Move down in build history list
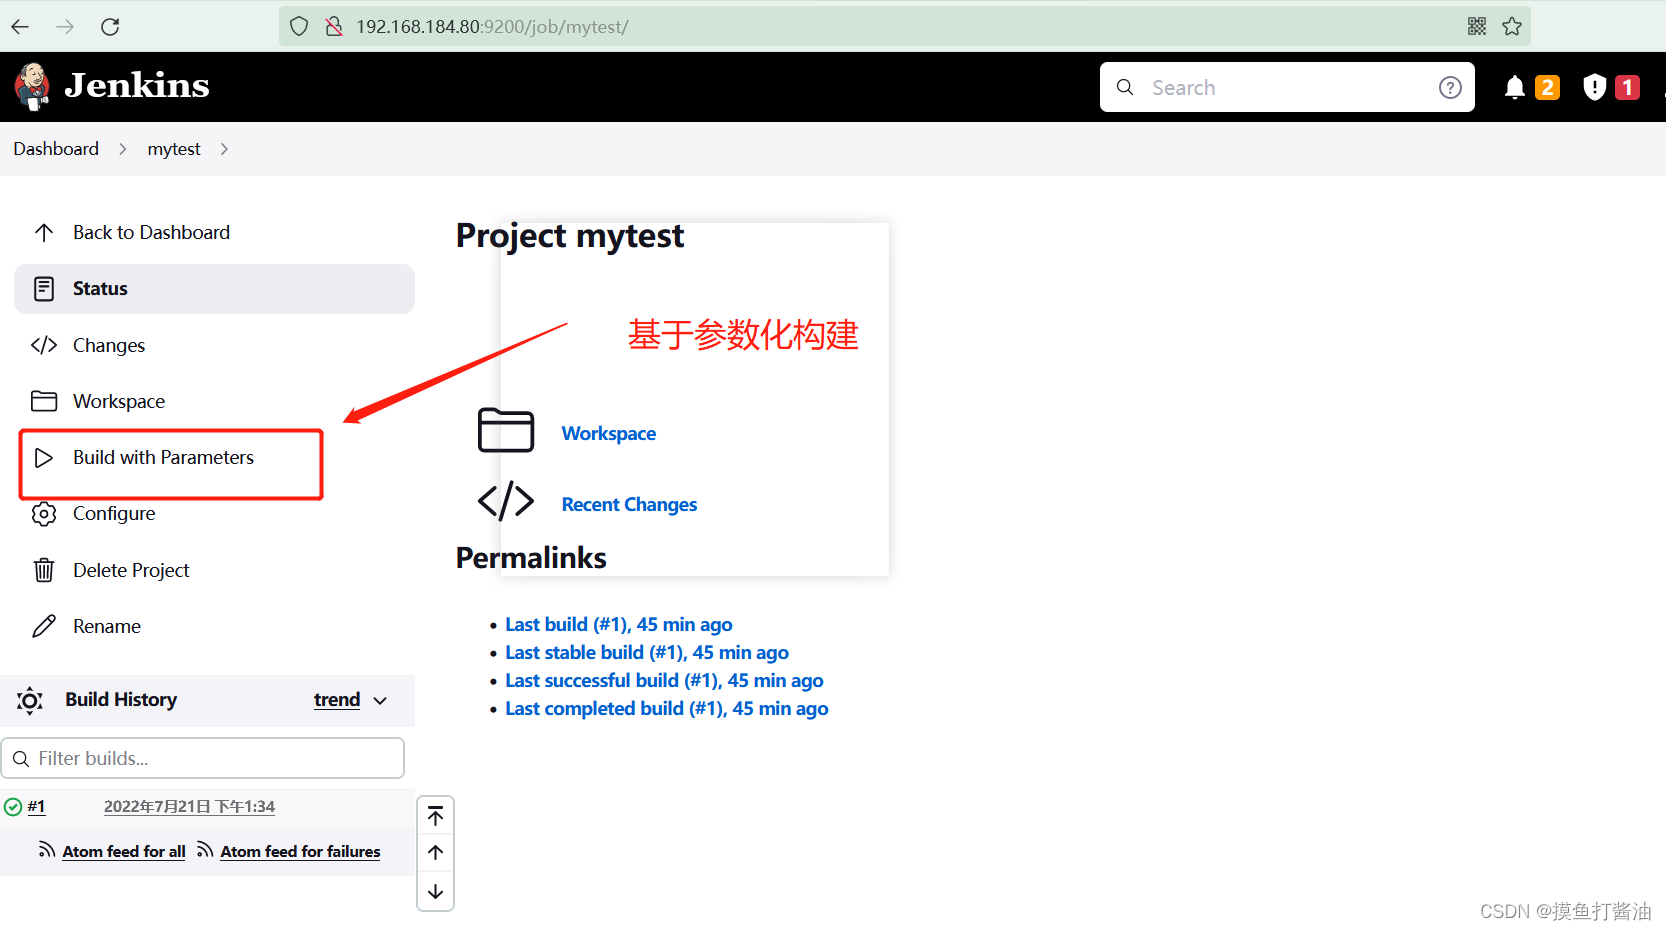1666x930 pixels. 436,891
